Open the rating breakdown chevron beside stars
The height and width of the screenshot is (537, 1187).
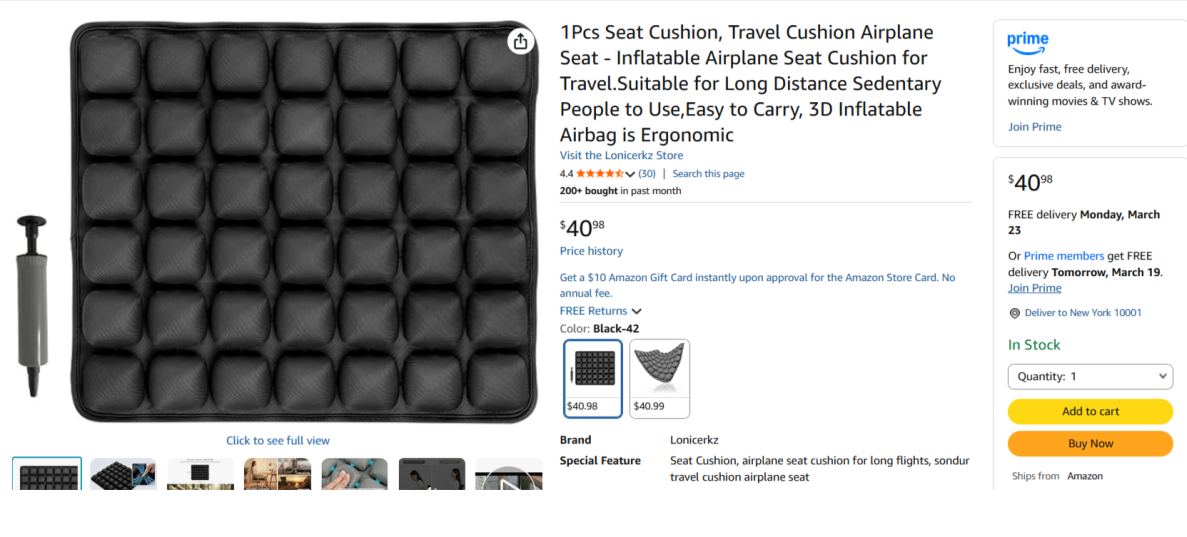[x=630, y=174]
